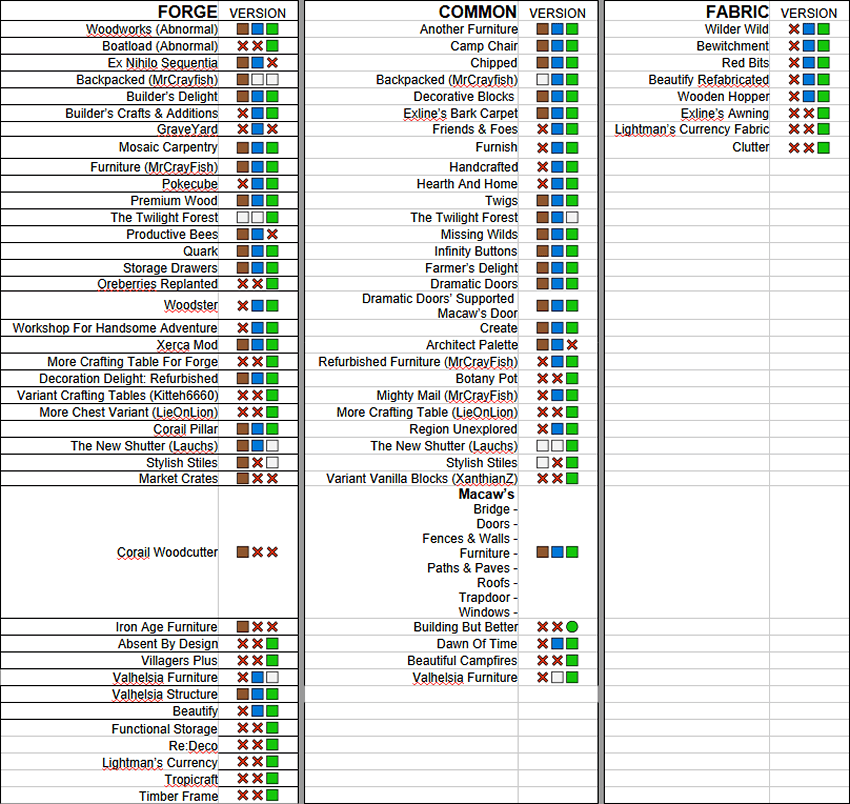The image size is (850, 804).
Task: Click the blue square in Bewitchment row
Action: tap(809, 46)
